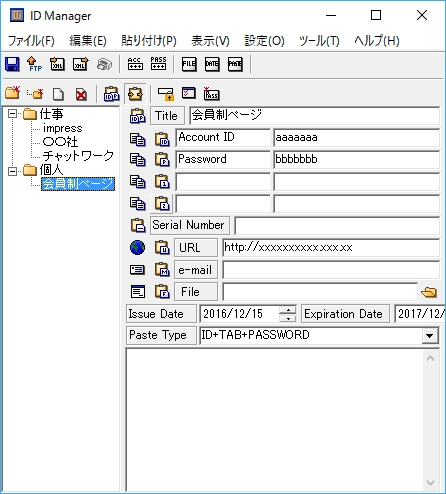Browse for a file with the folder icon
Image resolution: width=446 pixels, height=494 pixels.
429,292
